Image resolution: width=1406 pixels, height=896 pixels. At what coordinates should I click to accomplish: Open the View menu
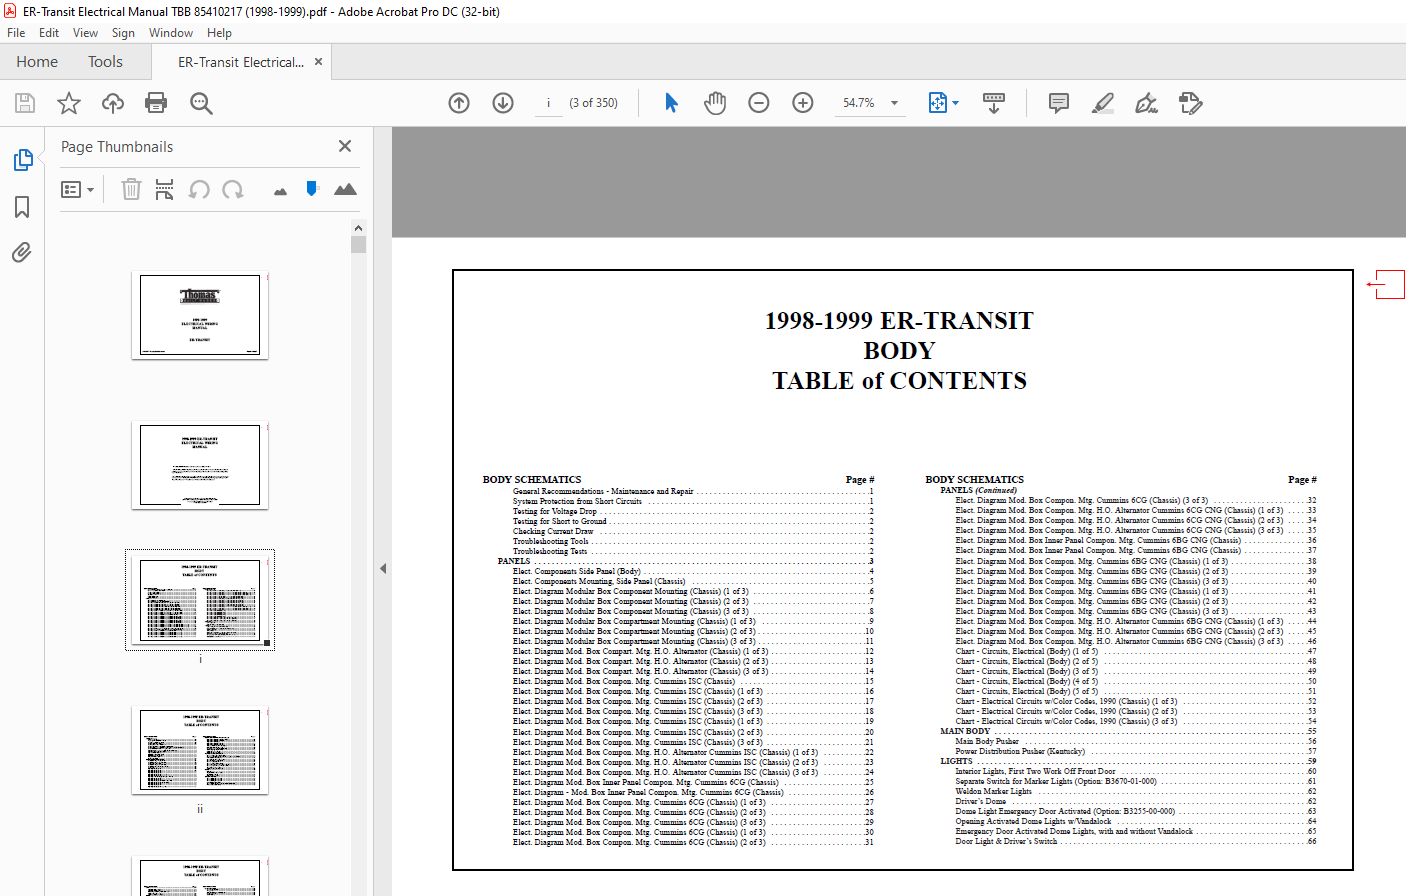click(x=86, y=33)
